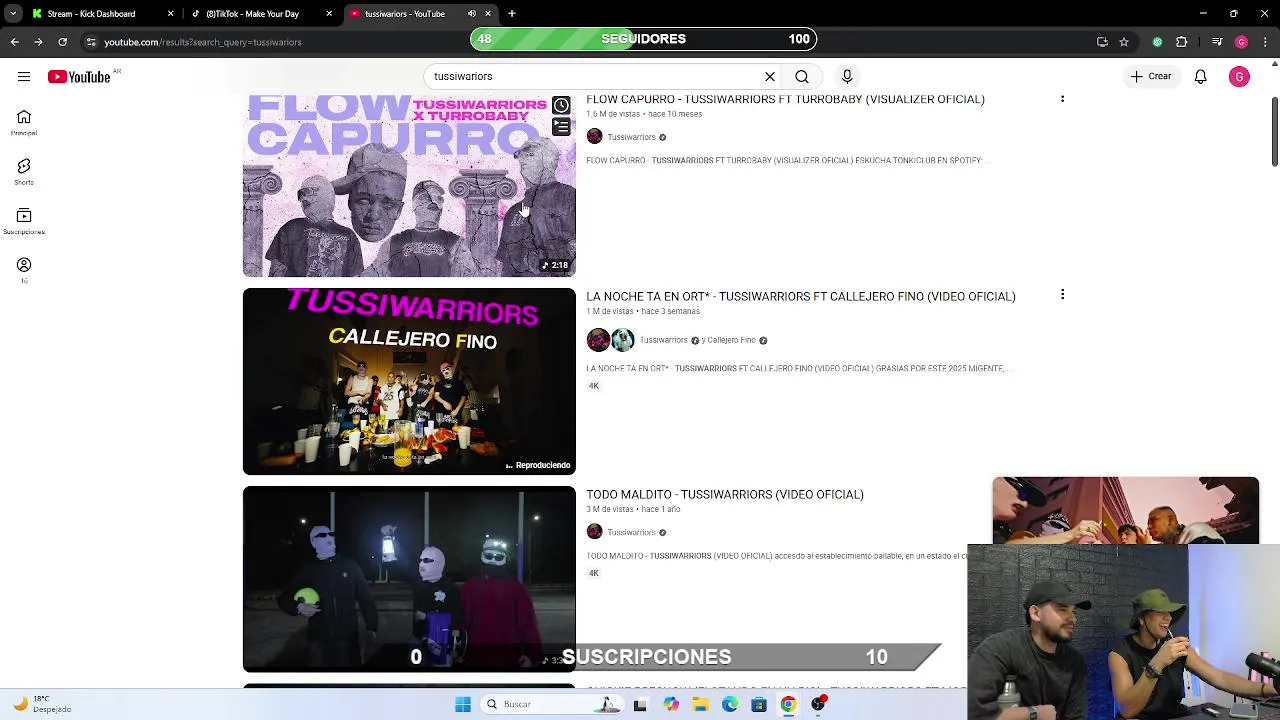Install app icon in address bar
The width and height of the screenshot is (1280, 720).
click(x=1102, y=42)
